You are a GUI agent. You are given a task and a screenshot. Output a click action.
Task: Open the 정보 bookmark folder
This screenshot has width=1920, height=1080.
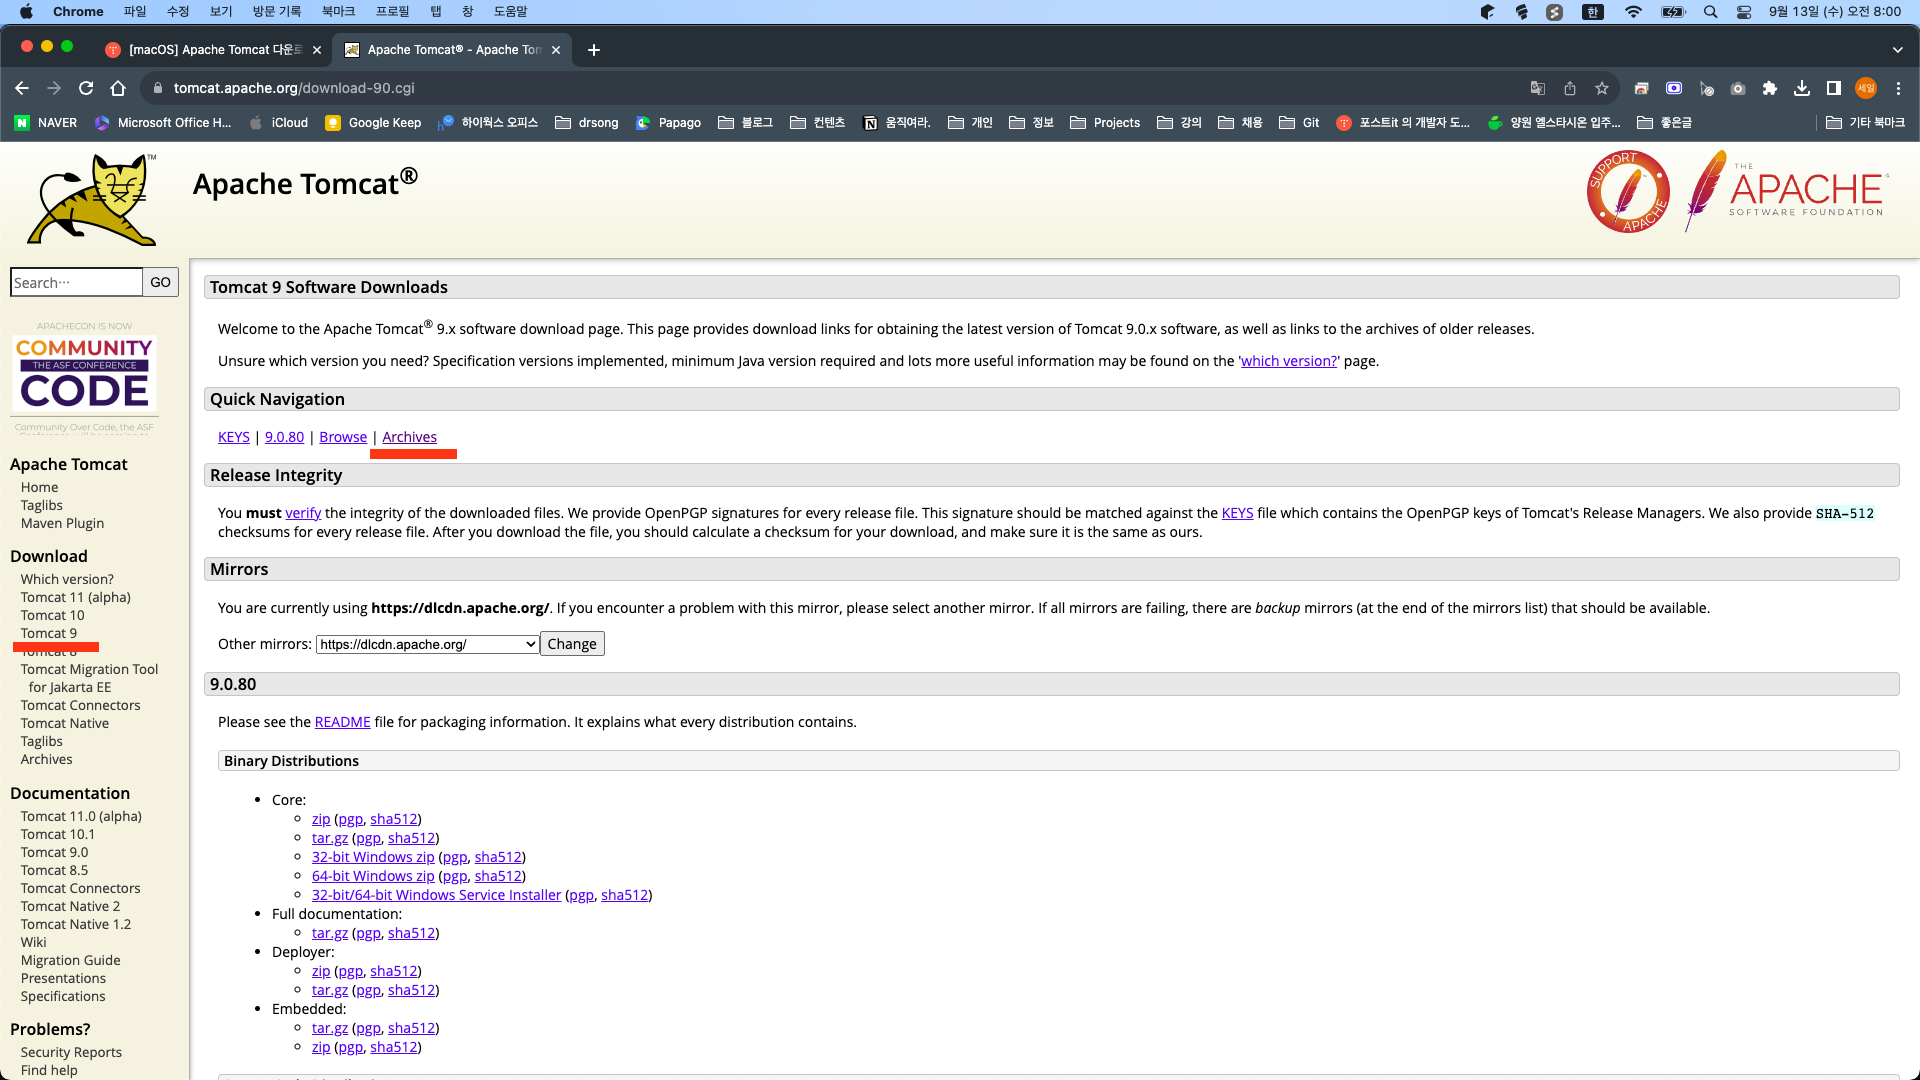click(1032, 123)
